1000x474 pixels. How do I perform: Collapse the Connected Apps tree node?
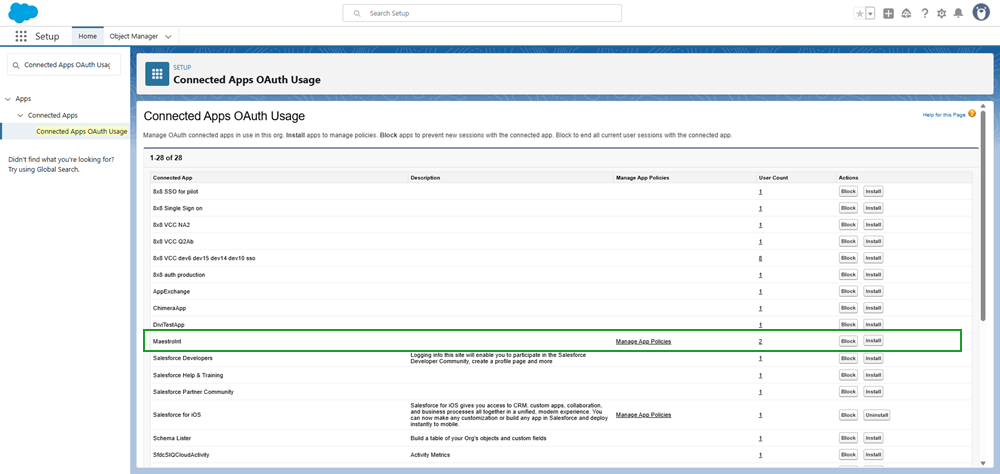(20, 115)
